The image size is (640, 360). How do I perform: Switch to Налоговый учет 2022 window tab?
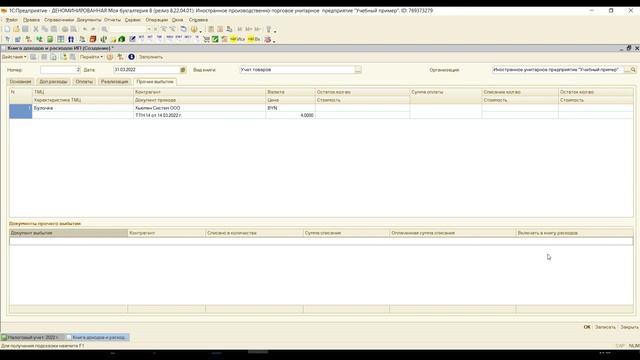(32, 337)
